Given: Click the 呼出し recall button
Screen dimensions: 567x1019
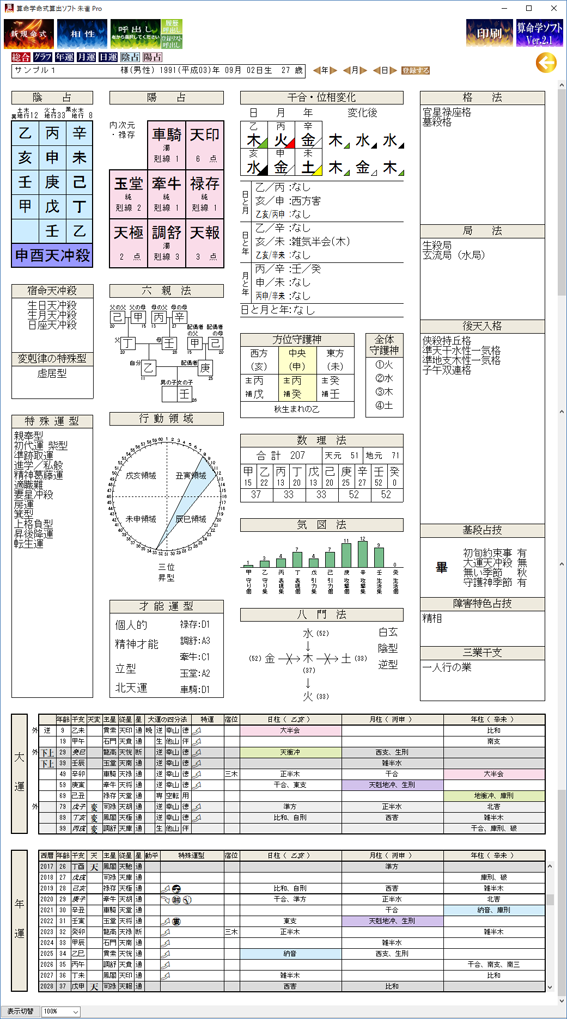Looking at the screenshot, I should tap(134, 33).
